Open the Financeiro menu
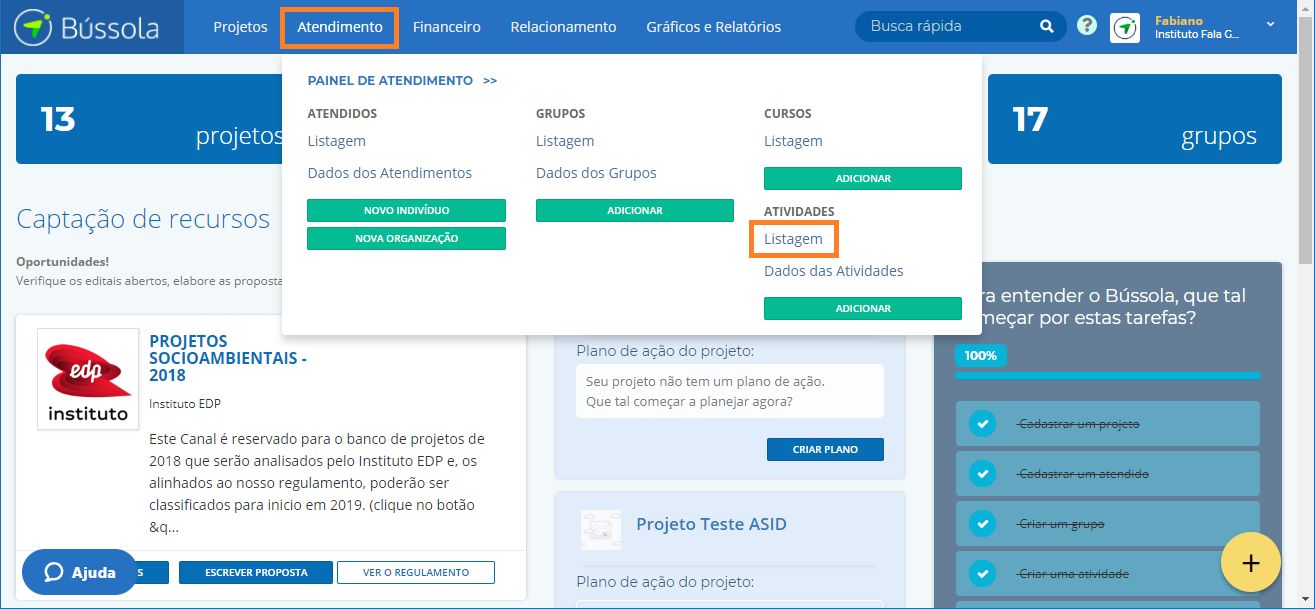This screenshot has width=1315, height=609. tap(446, 27)
